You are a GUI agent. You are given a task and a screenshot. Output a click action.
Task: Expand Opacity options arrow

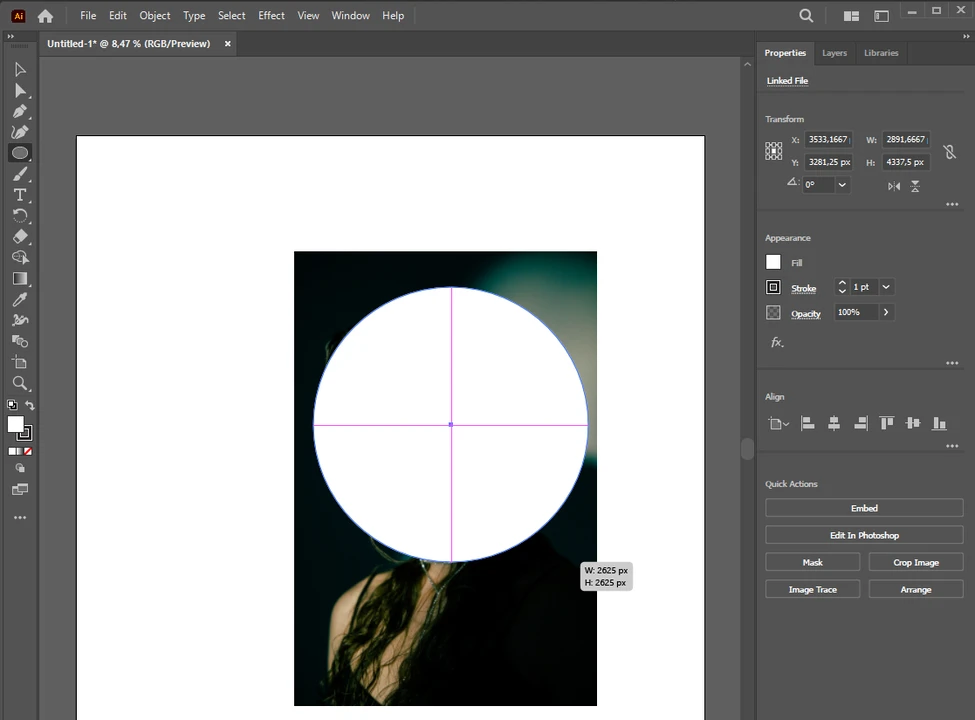[x=886, y=312]
